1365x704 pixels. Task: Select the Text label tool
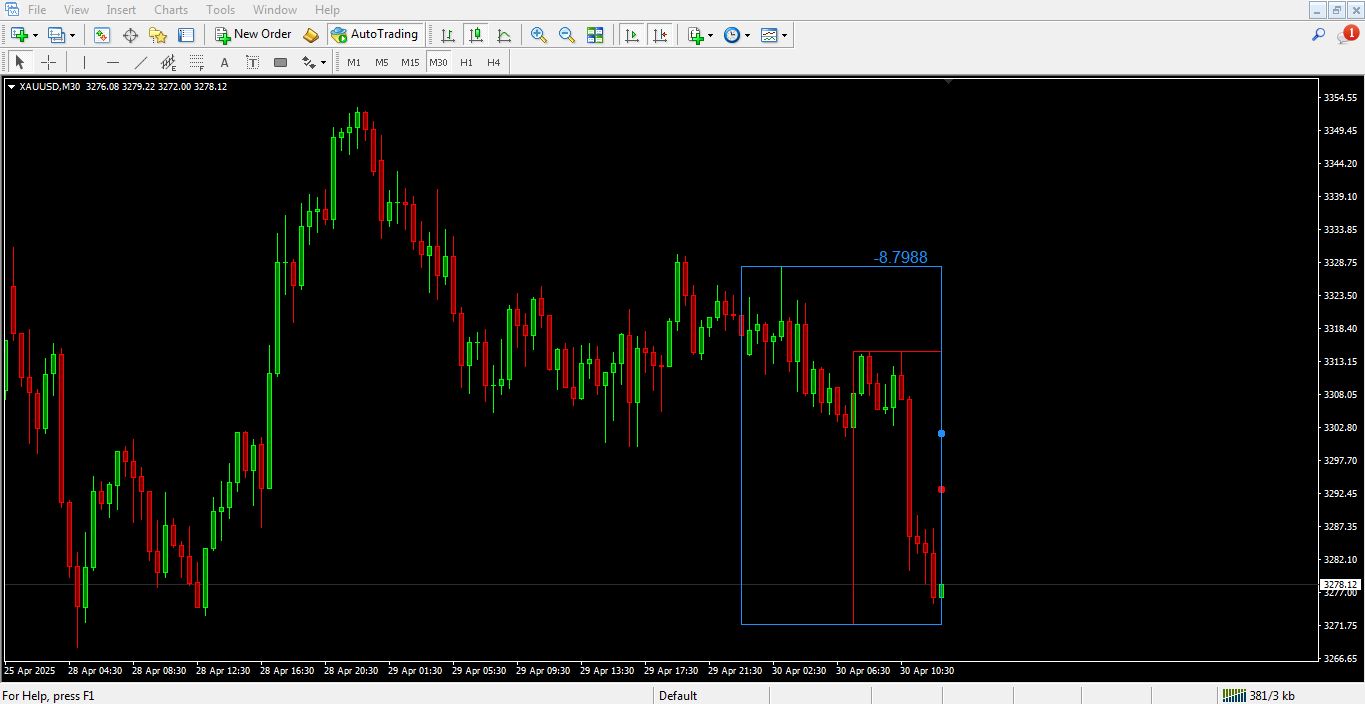point(251,62)
